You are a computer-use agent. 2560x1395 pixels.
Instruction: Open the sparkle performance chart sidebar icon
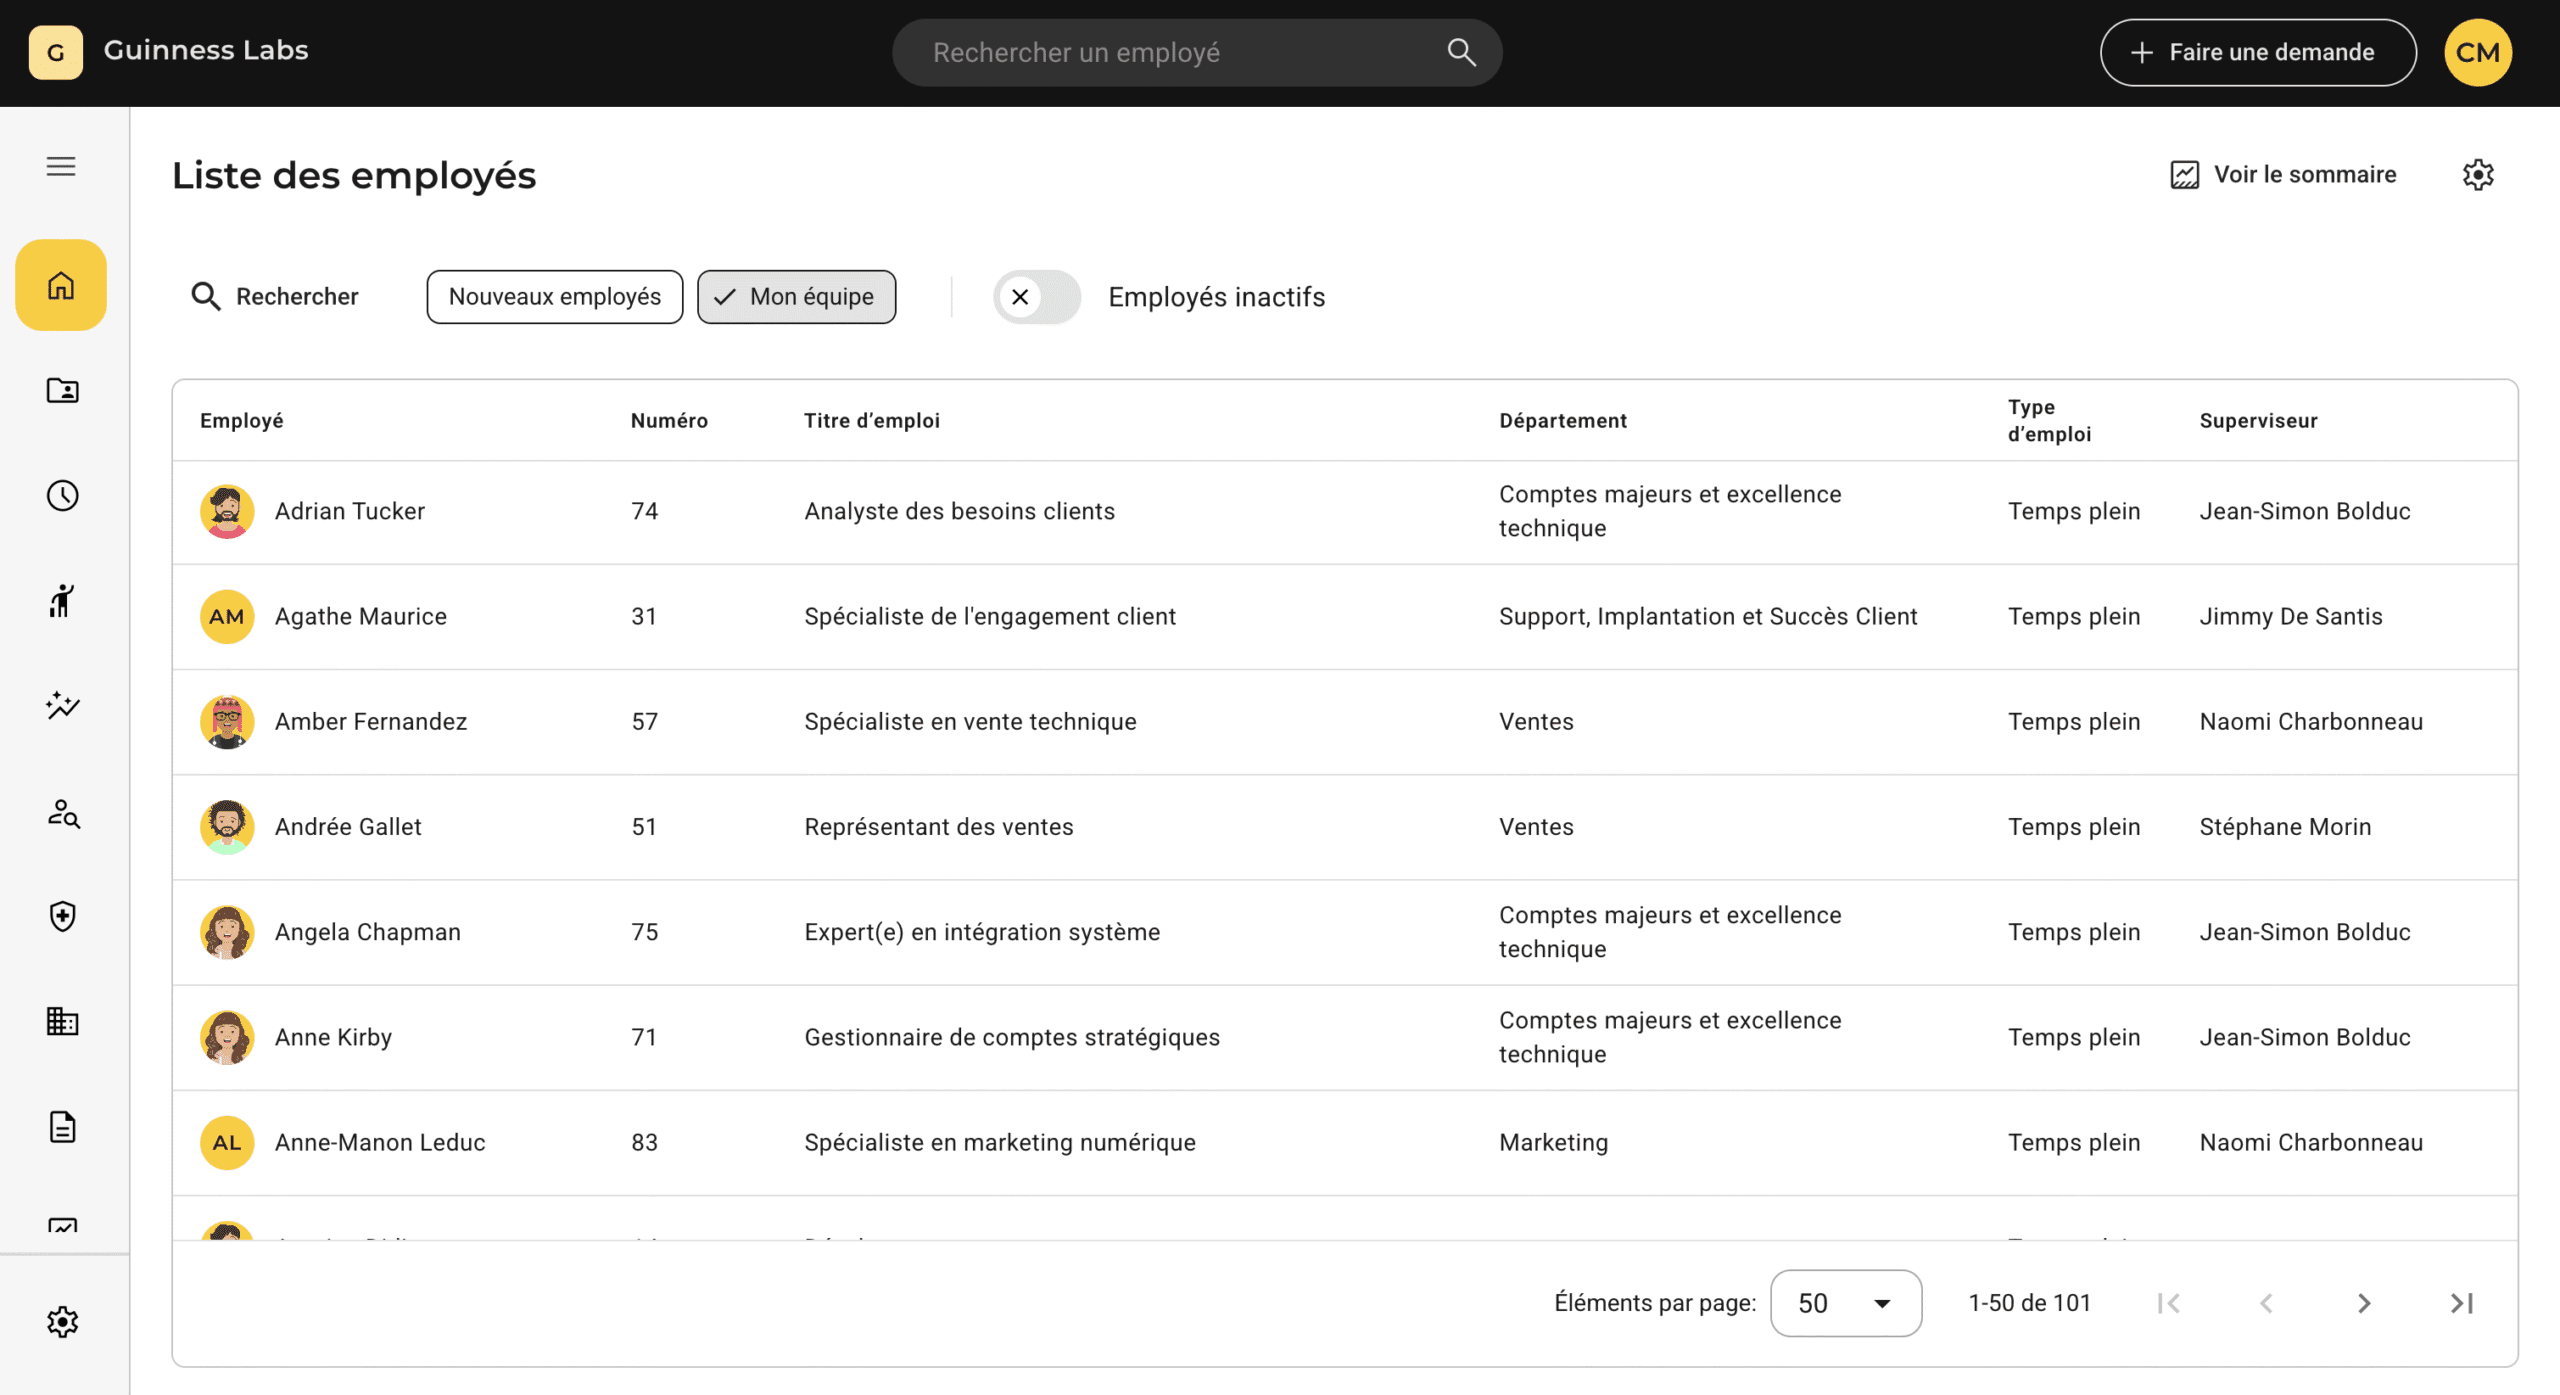(62, 706)
